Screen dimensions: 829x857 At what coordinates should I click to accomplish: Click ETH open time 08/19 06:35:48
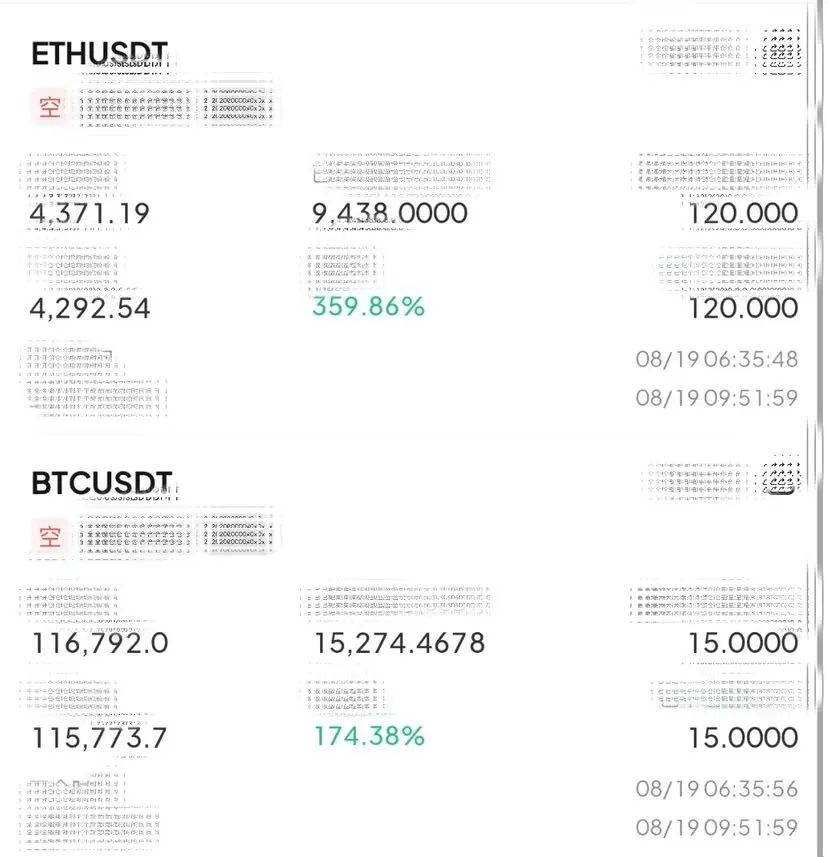coord(716,359)
